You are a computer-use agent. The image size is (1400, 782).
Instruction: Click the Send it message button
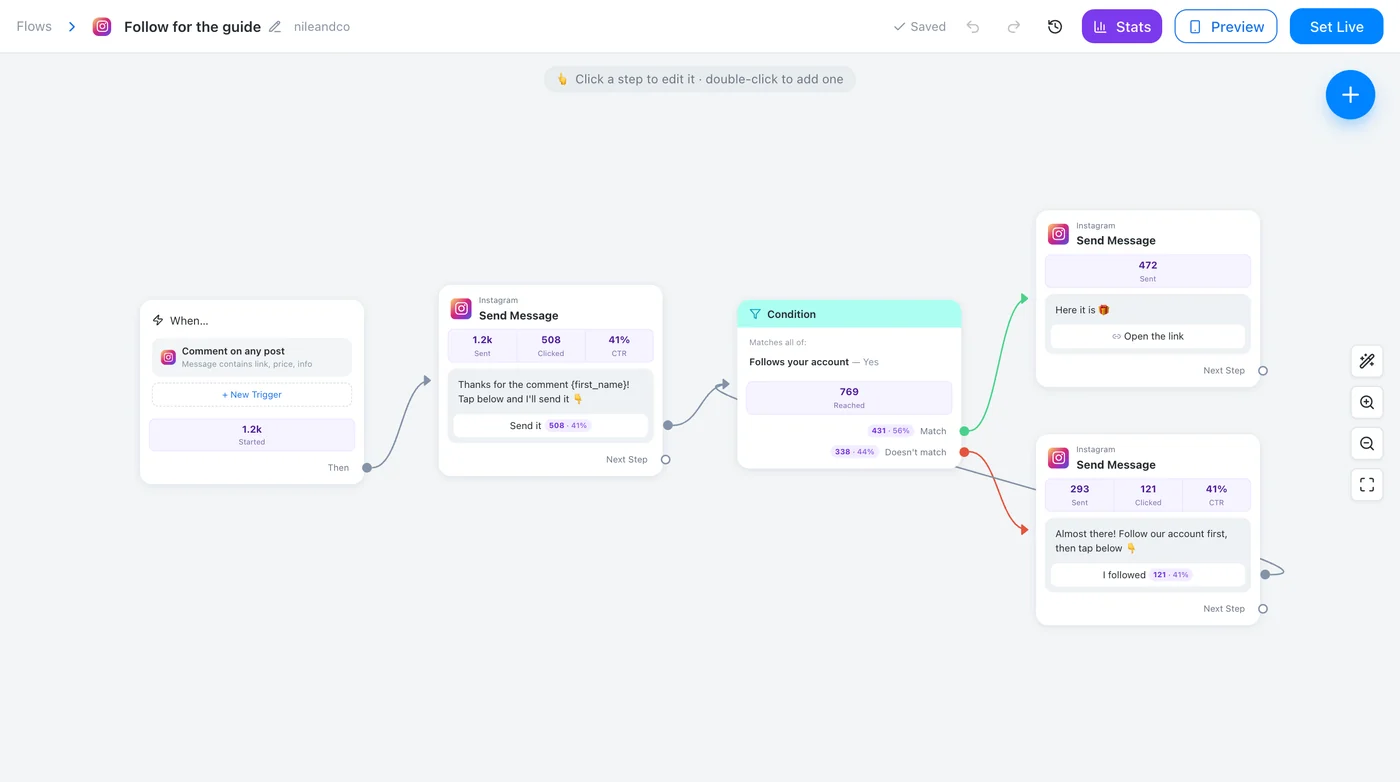[550, 426]
